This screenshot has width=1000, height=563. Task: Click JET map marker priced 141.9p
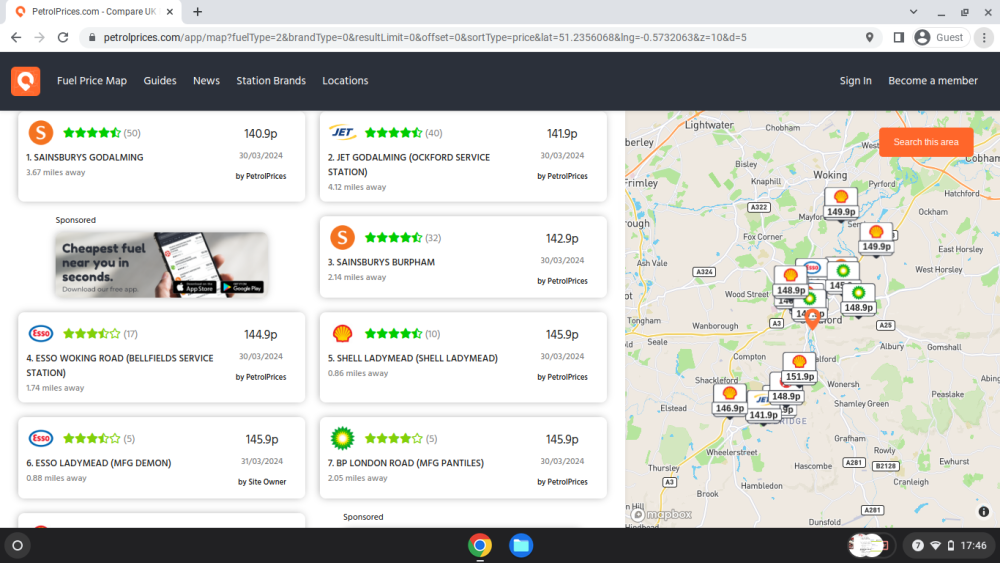click(763, 408)
